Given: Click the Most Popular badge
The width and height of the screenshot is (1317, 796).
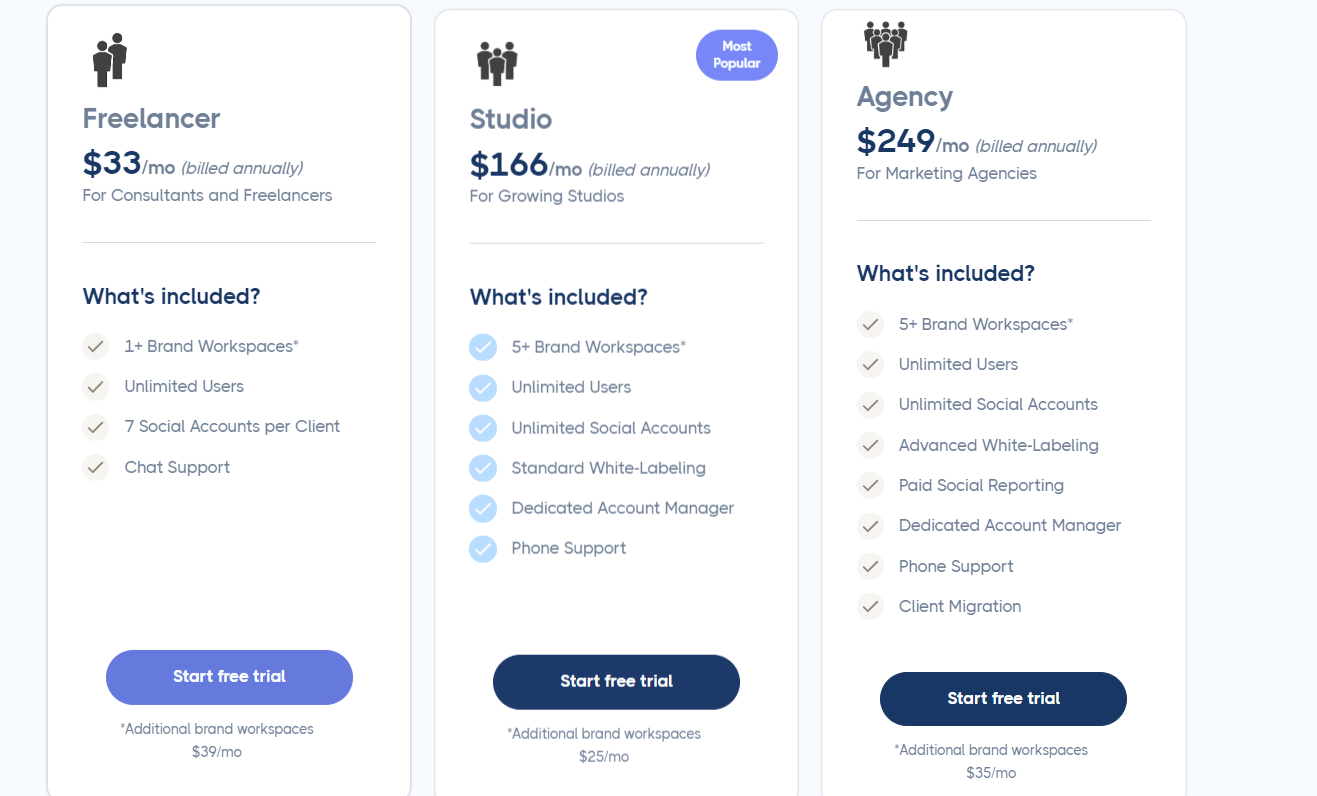Looking at the screenshot, I should click(x=736, y=55).
